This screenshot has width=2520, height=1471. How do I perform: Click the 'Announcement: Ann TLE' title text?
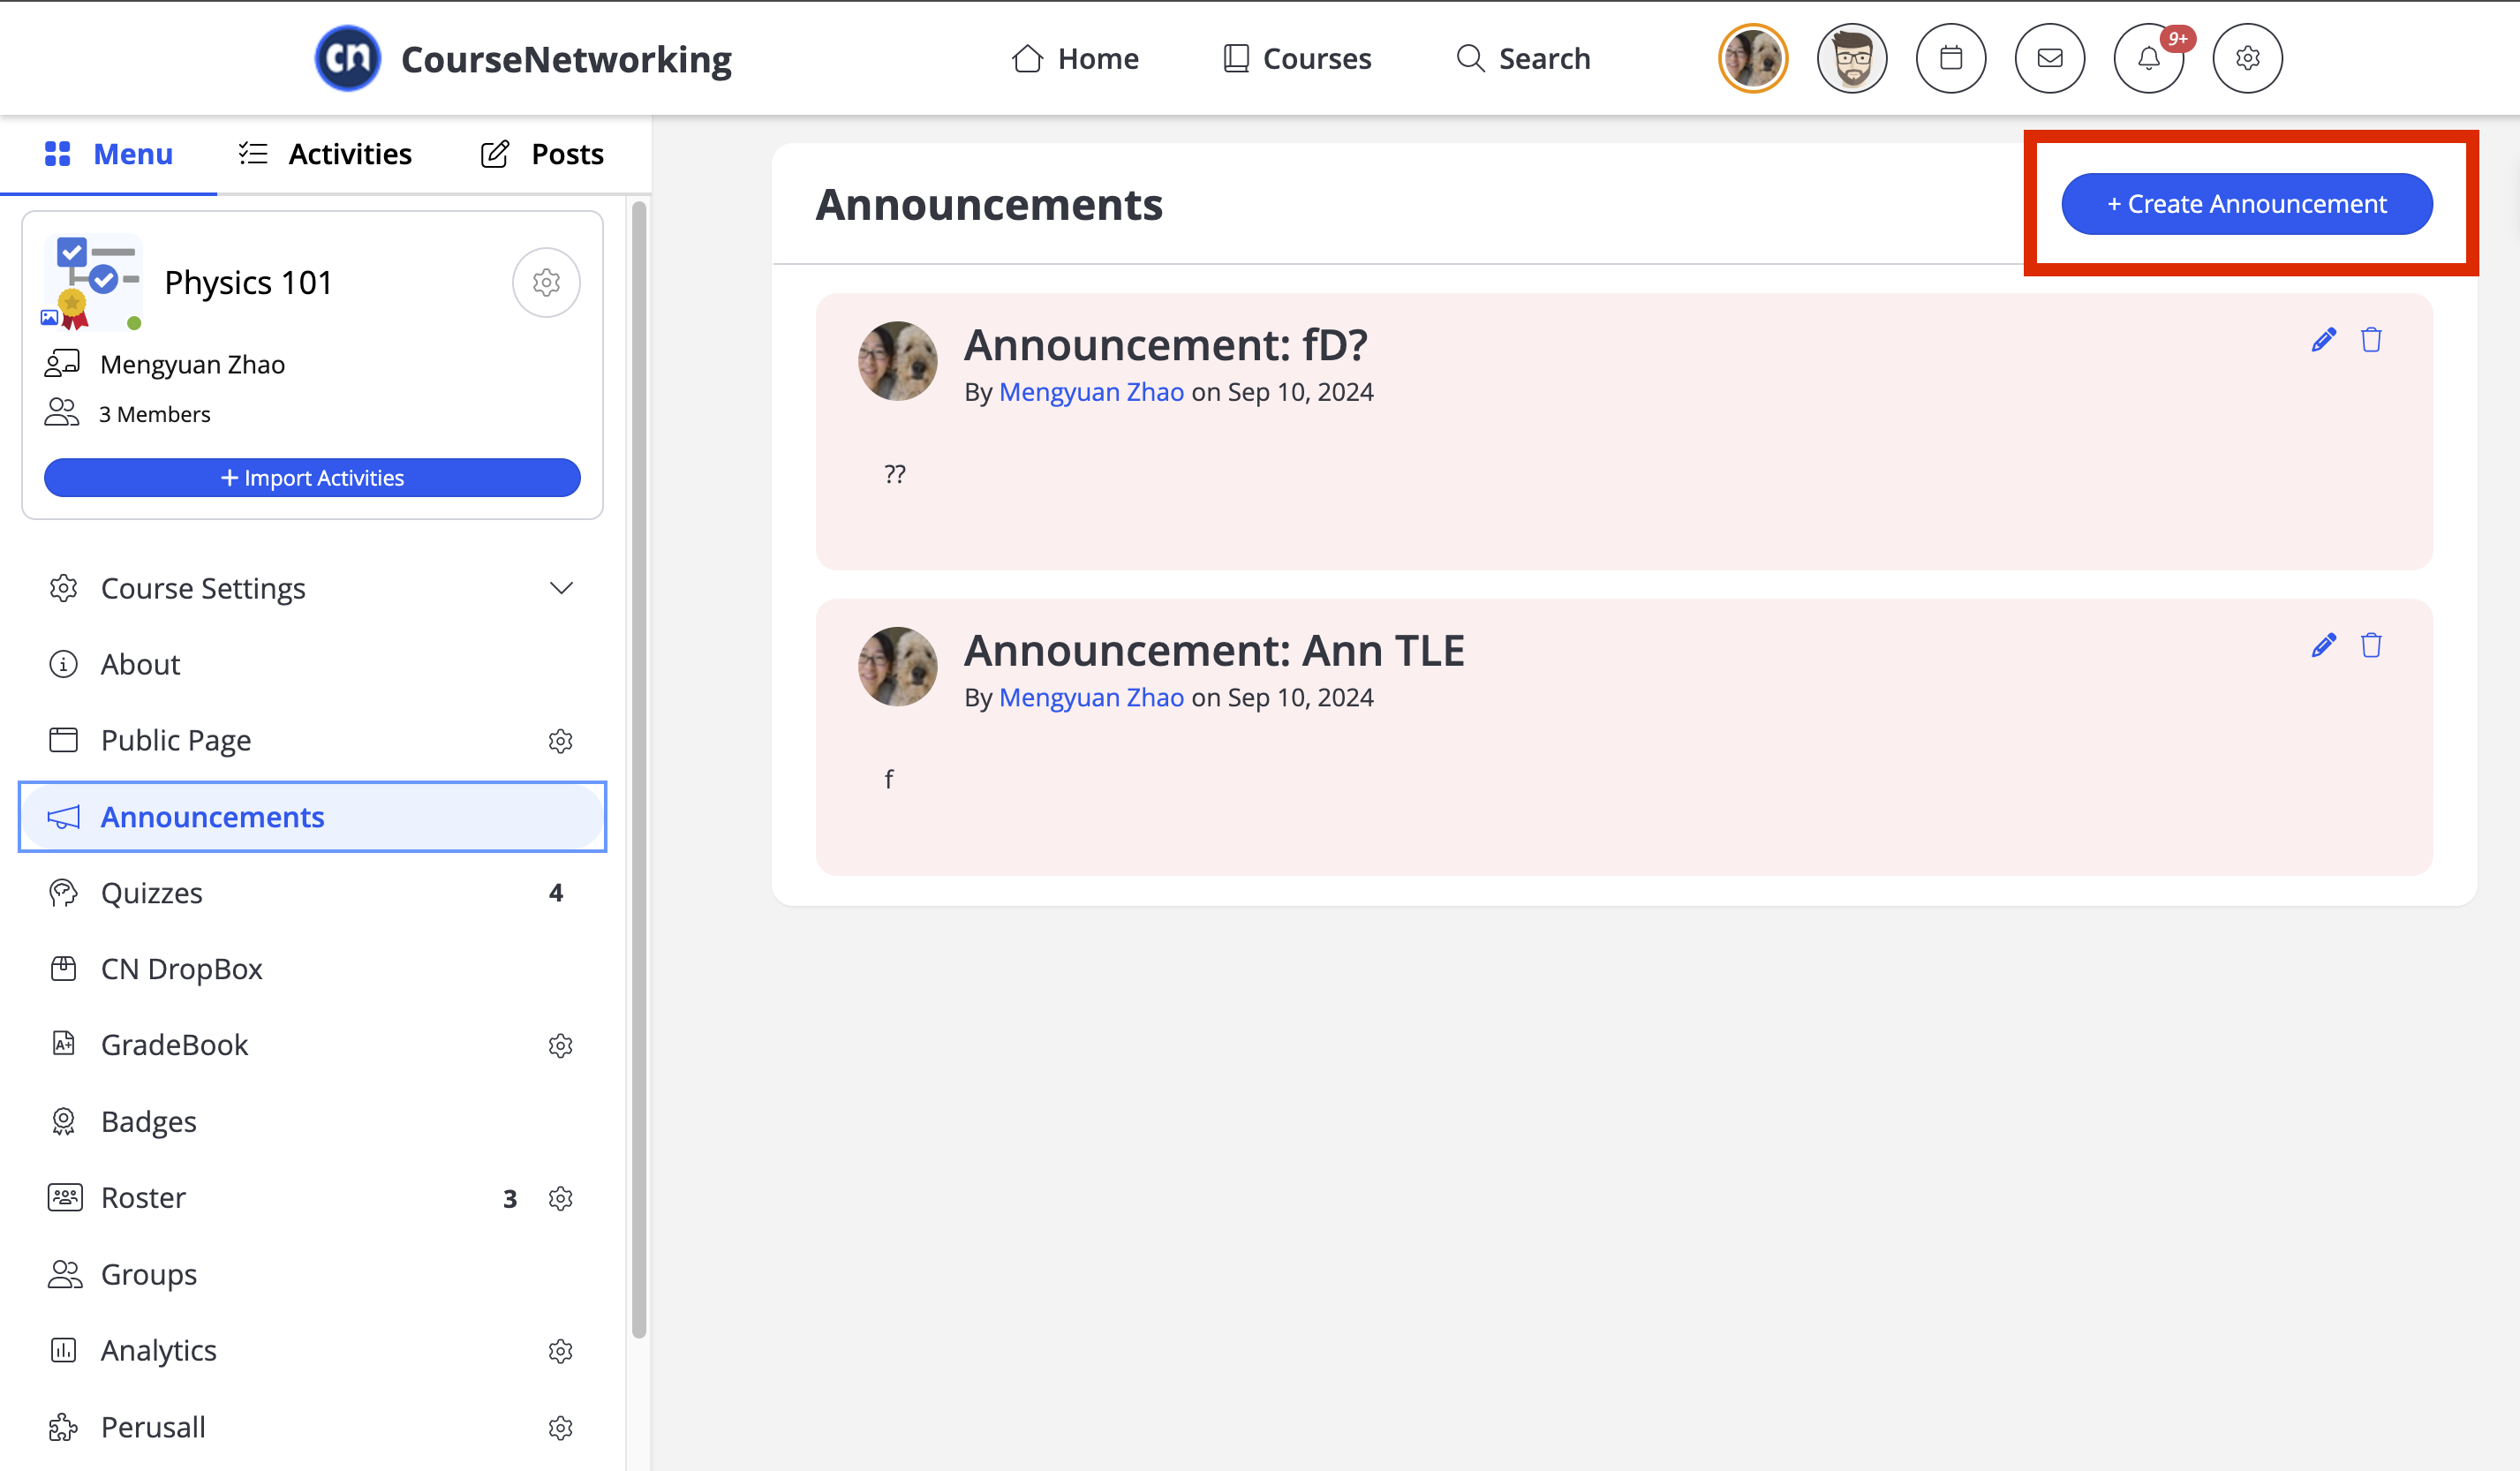point(1214,650)
